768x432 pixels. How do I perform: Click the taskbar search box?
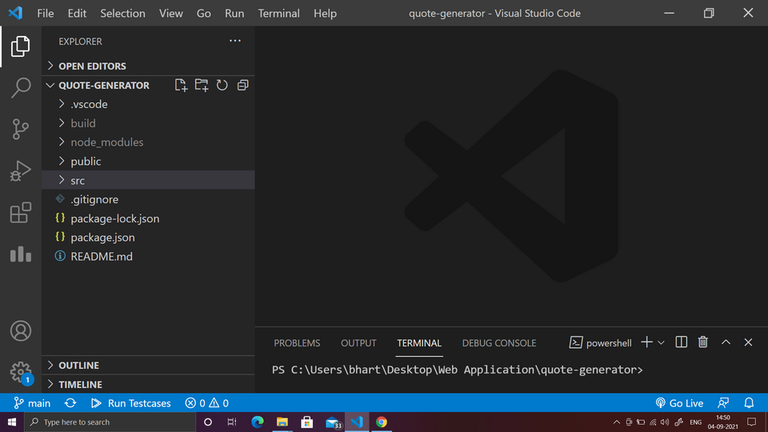point(110,422)
